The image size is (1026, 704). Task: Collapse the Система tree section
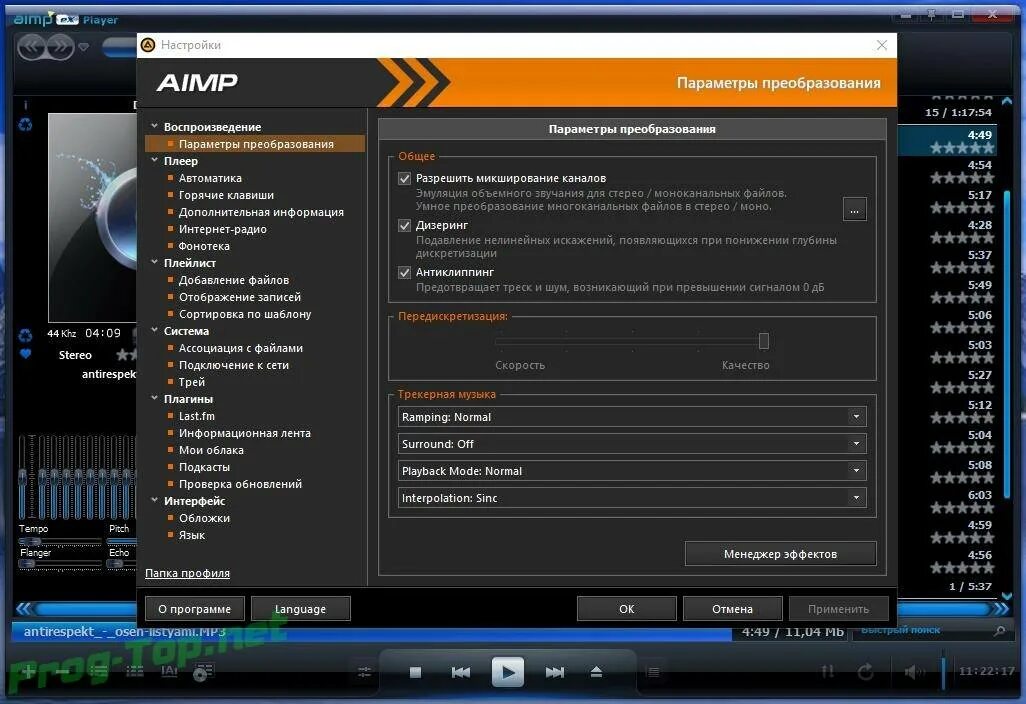point(154,330)
